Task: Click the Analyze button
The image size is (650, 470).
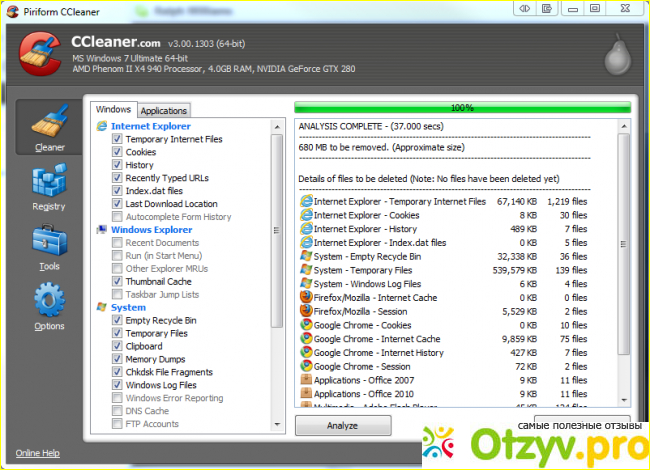Action: click(x=342, y=425)
